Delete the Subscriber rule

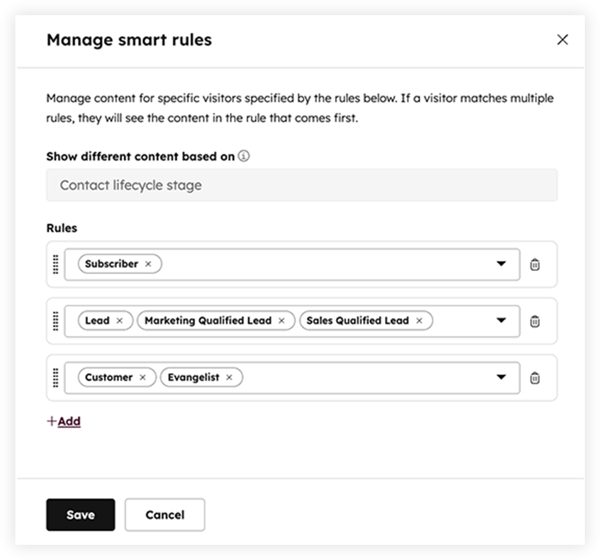(x=535, y=264)
